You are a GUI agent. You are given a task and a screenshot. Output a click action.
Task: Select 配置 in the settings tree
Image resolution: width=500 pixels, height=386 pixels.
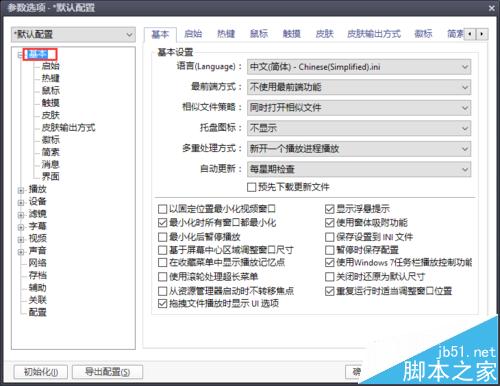38,312
